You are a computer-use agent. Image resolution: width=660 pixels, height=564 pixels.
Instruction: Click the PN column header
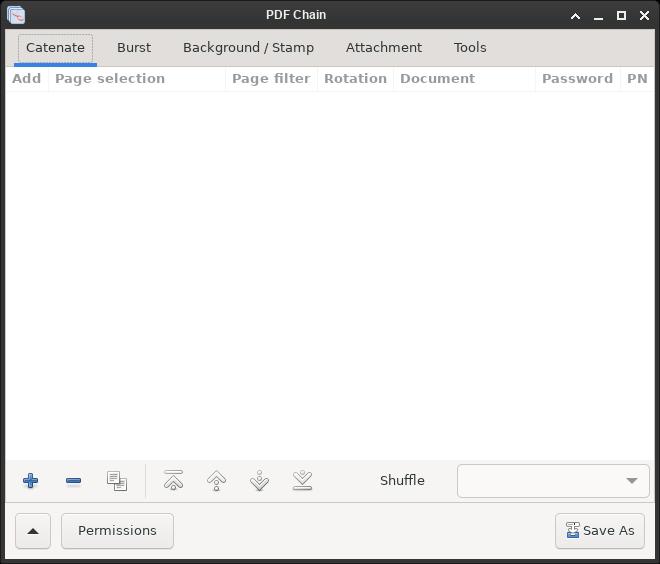point(637,79)
